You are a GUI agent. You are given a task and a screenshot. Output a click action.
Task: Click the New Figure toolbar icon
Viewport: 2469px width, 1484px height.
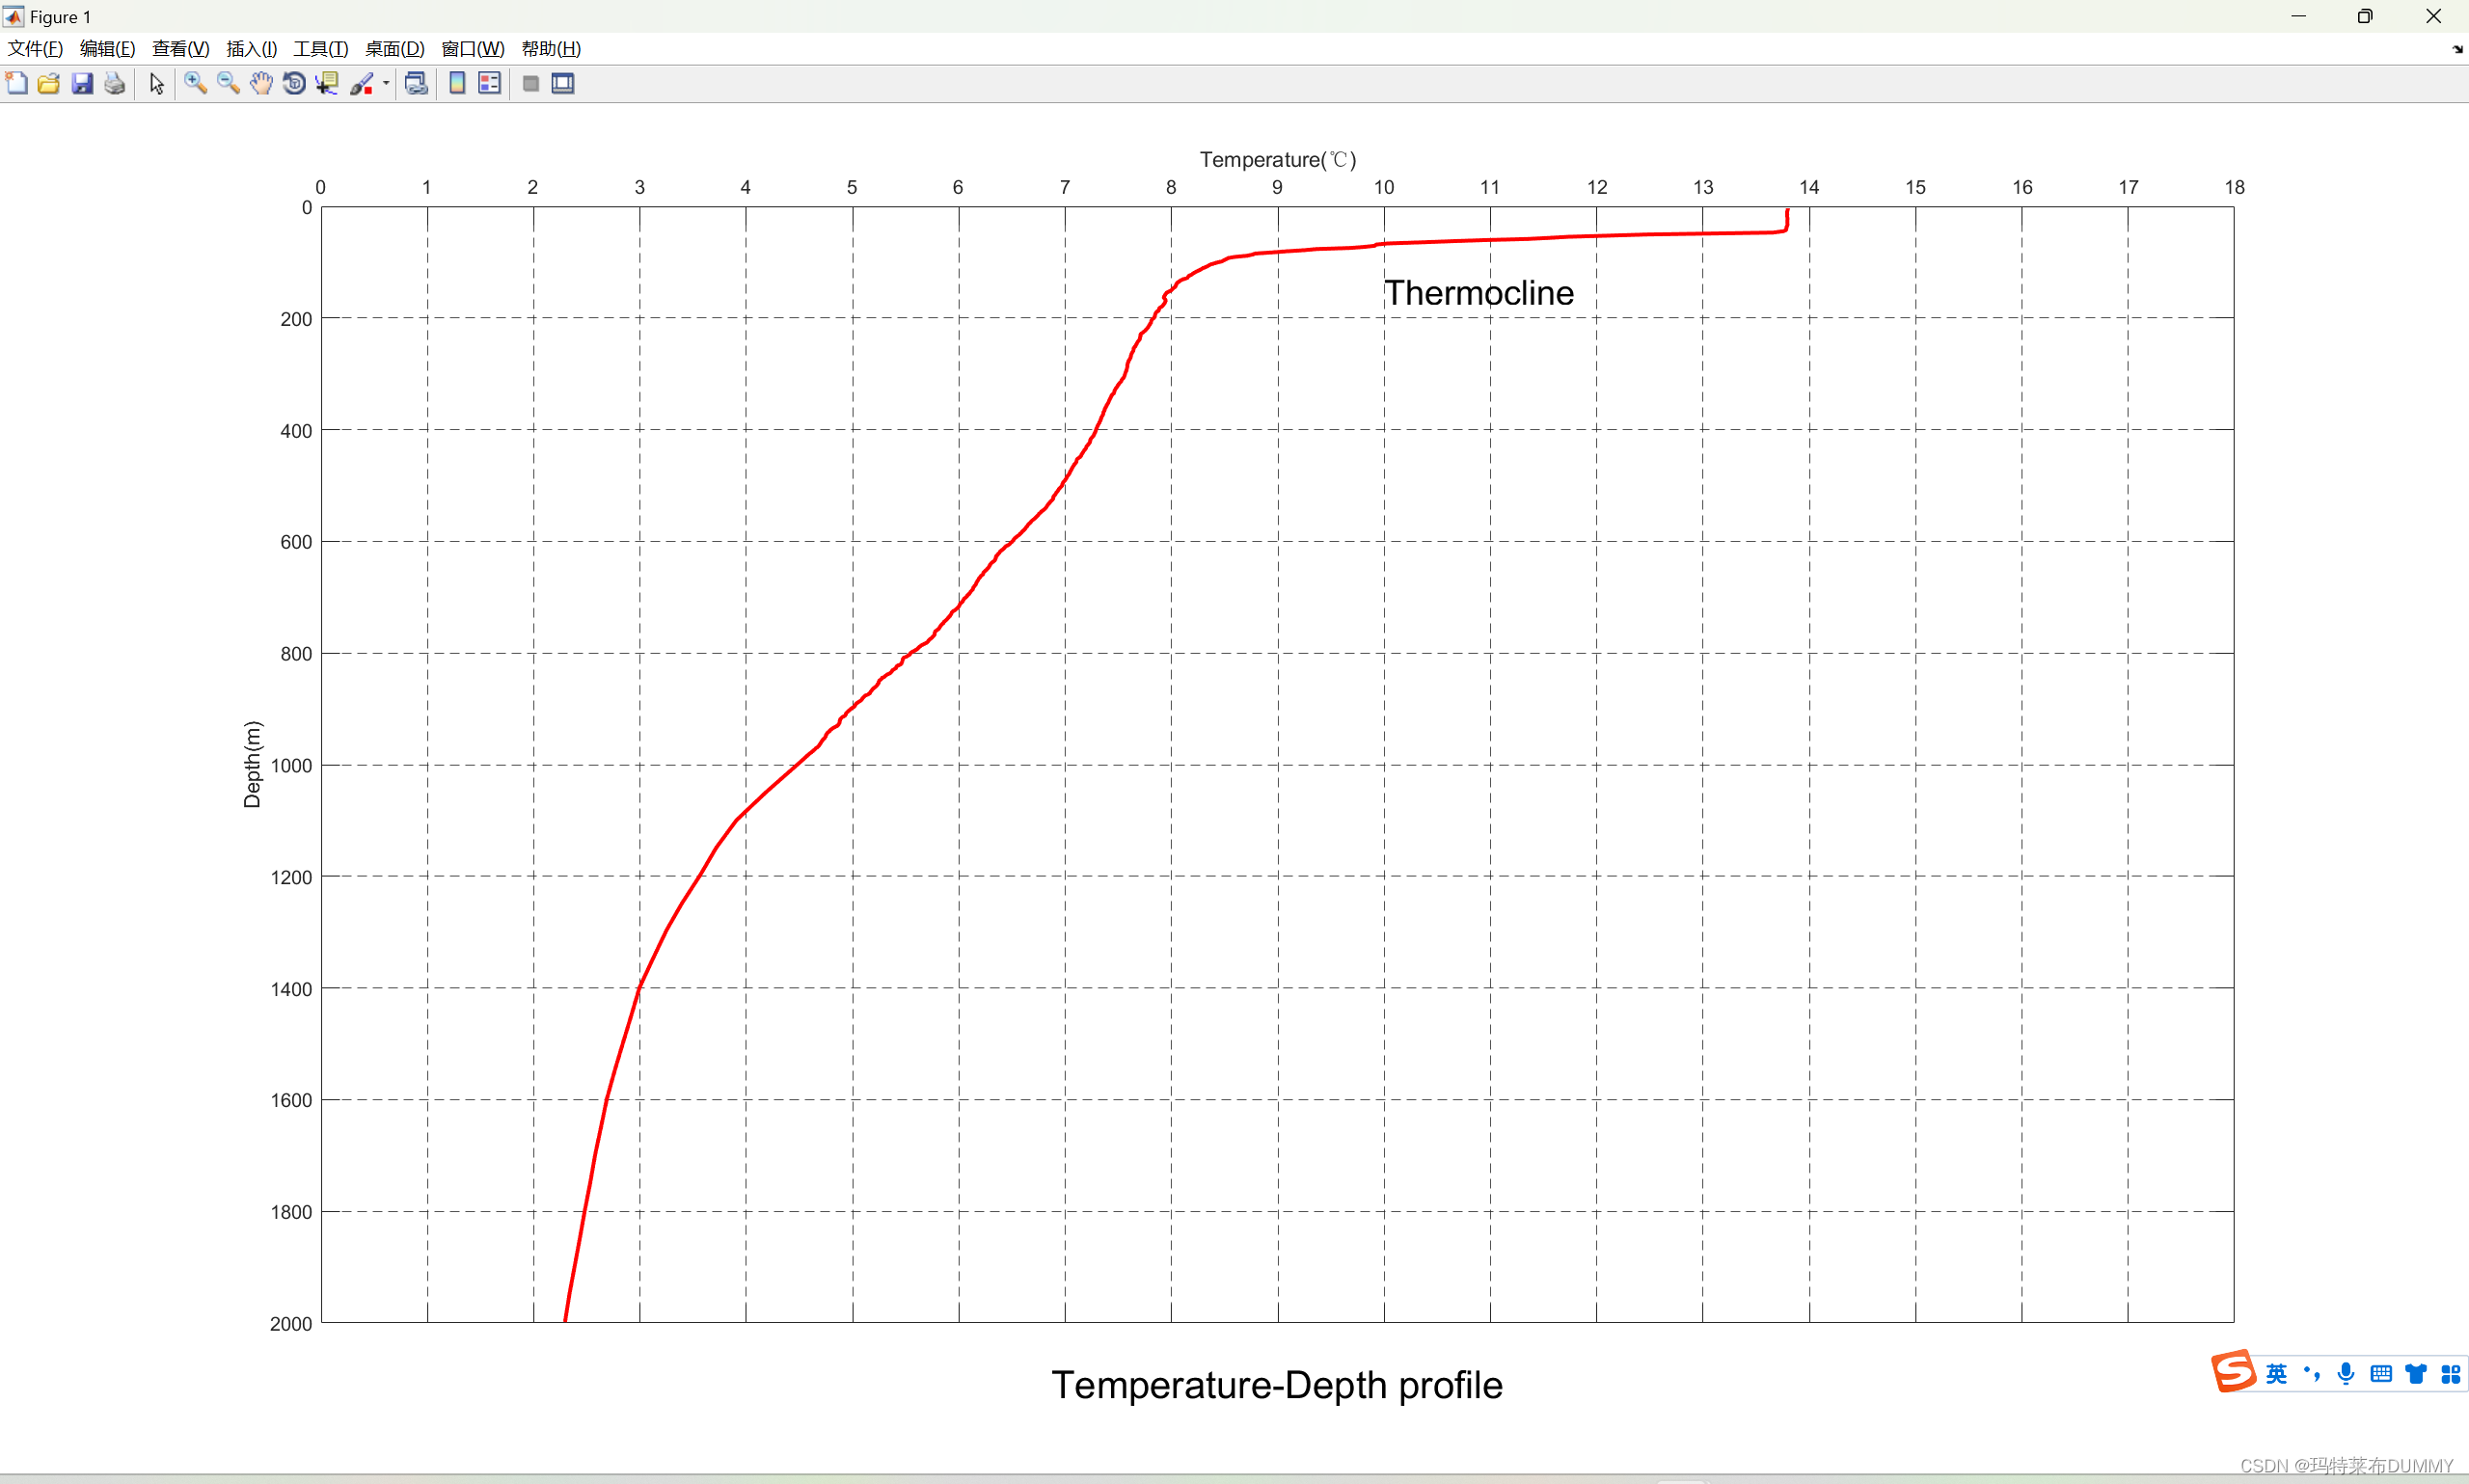click(x=17, y=84)
